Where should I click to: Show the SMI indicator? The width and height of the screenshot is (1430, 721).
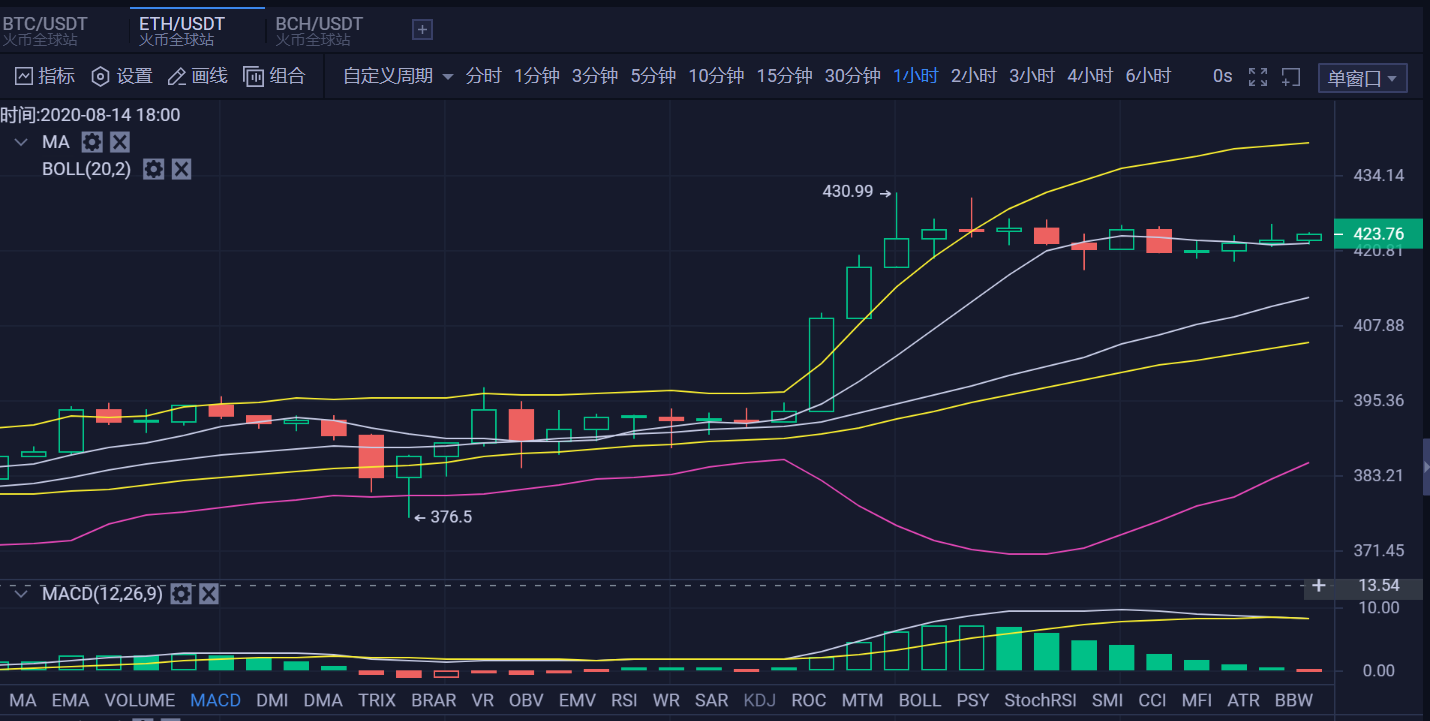click(x=1107, y=700)
